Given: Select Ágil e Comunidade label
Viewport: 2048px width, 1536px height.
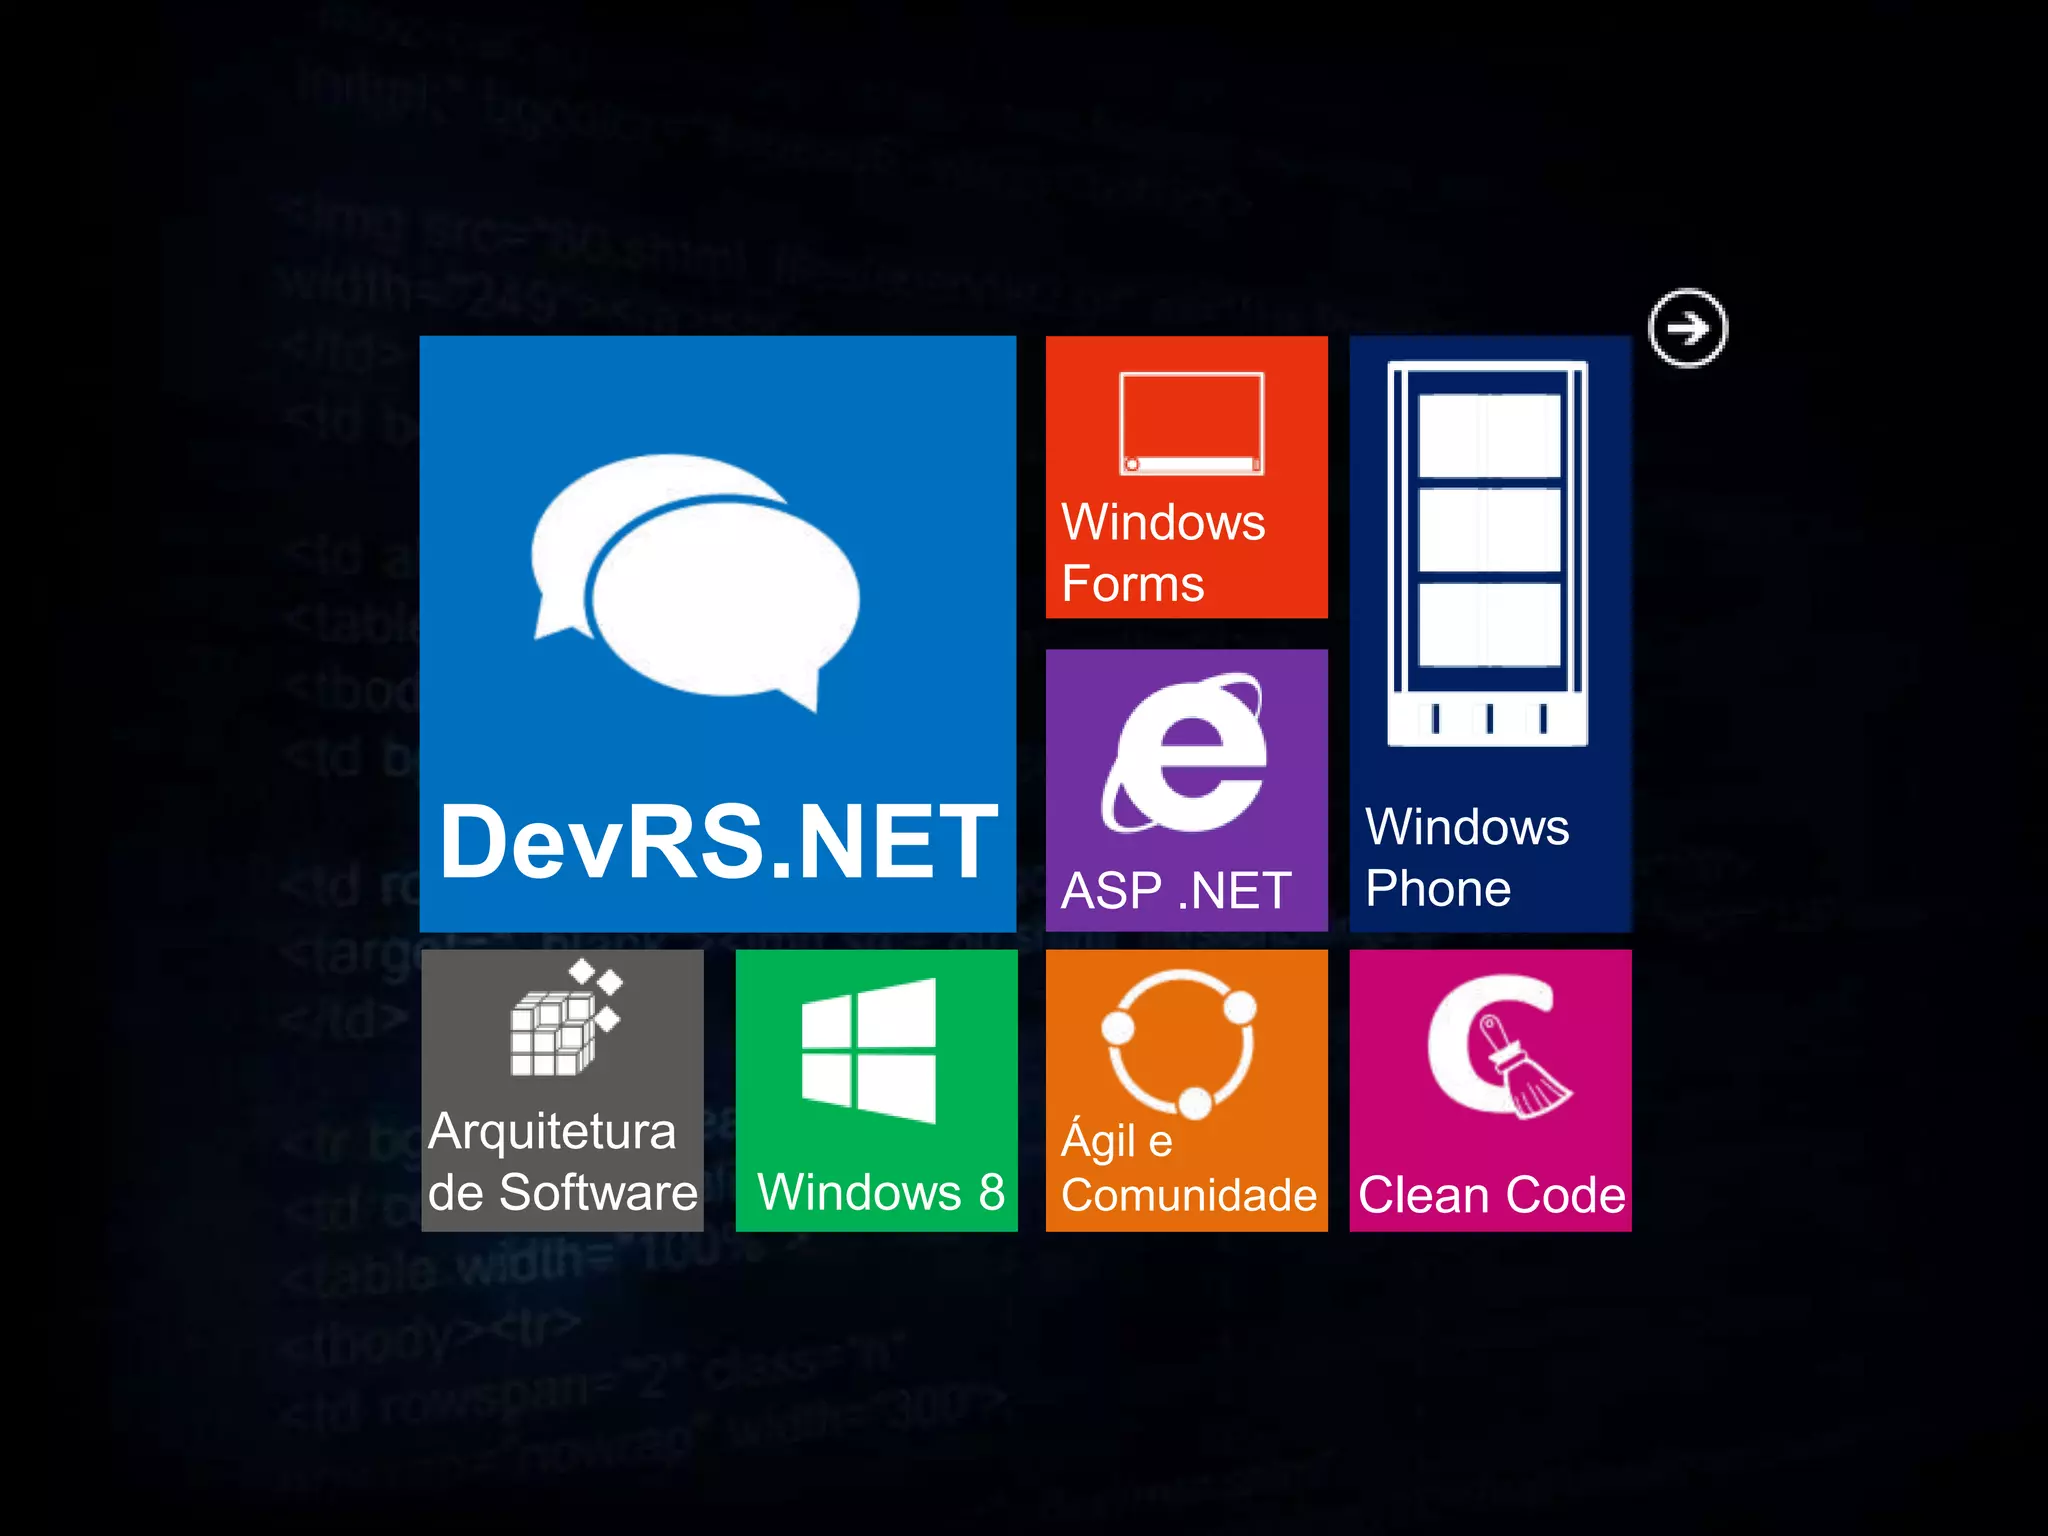Looking at the screenshot, I should click(x=1188, y=1168).
